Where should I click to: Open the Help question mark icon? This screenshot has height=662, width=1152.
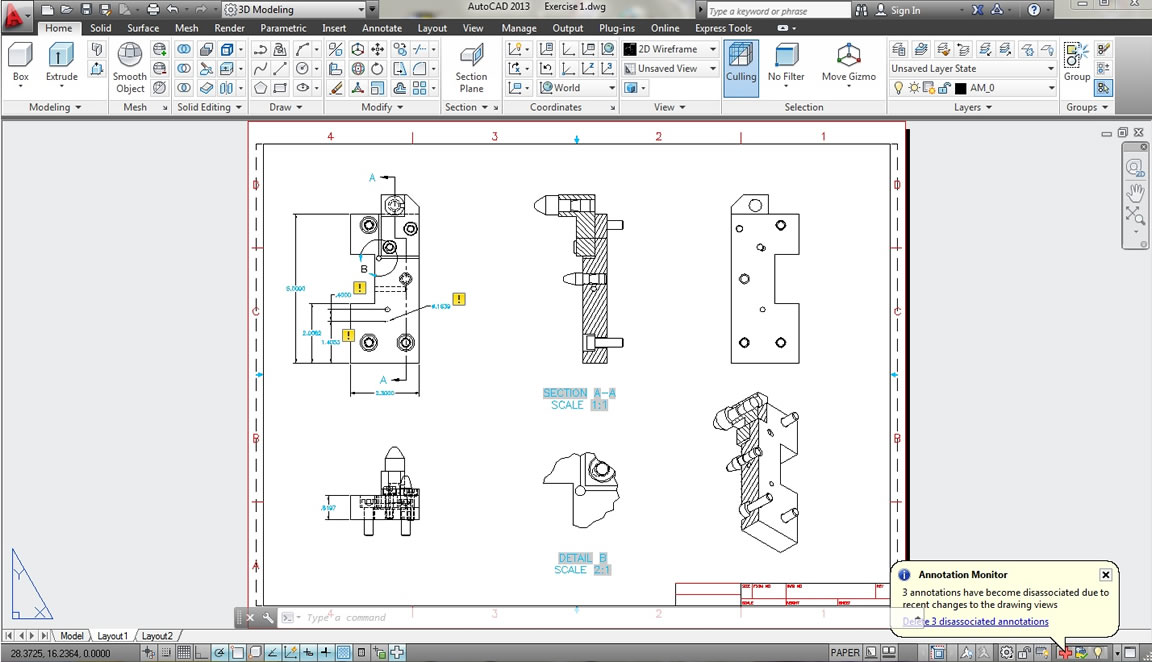(x=1034, y=10)
